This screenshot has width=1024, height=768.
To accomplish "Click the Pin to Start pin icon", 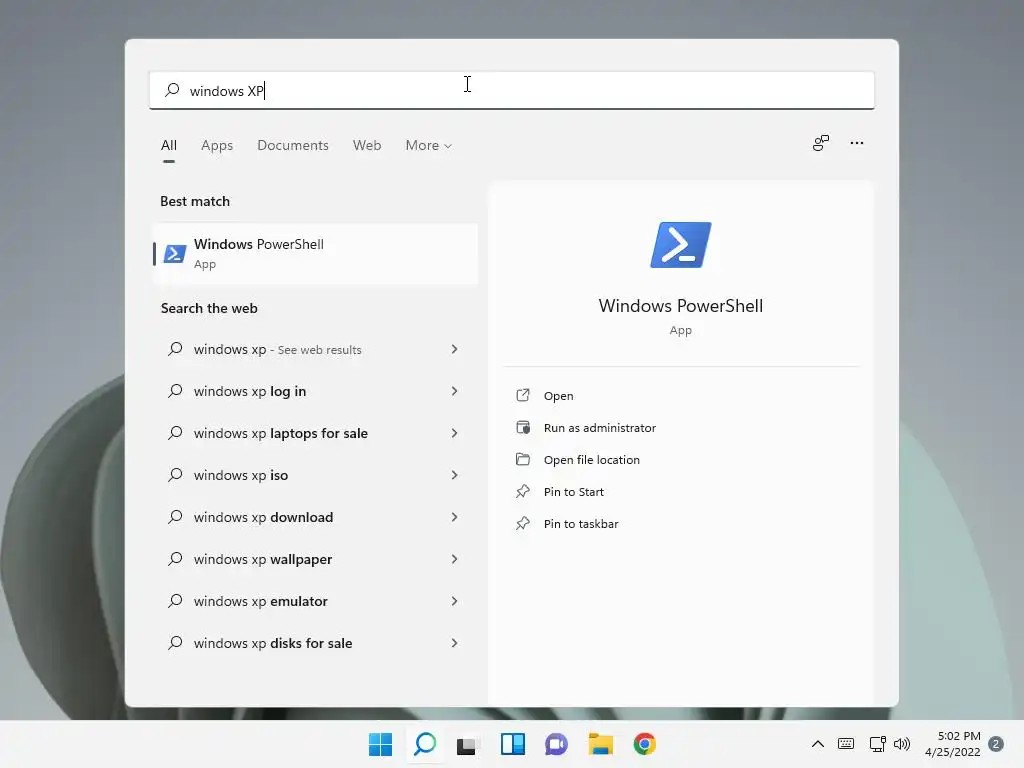I will click(x=523, y=491).
